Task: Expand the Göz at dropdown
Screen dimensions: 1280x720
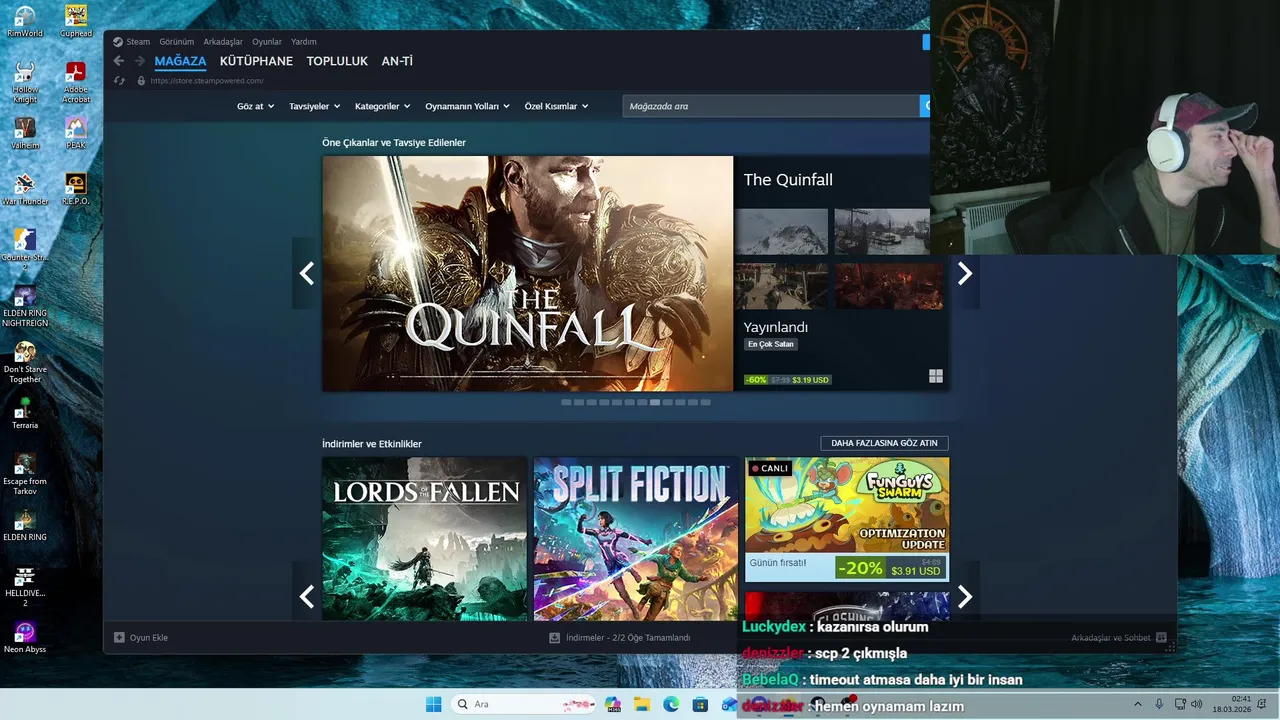Action: pos(255,106)
